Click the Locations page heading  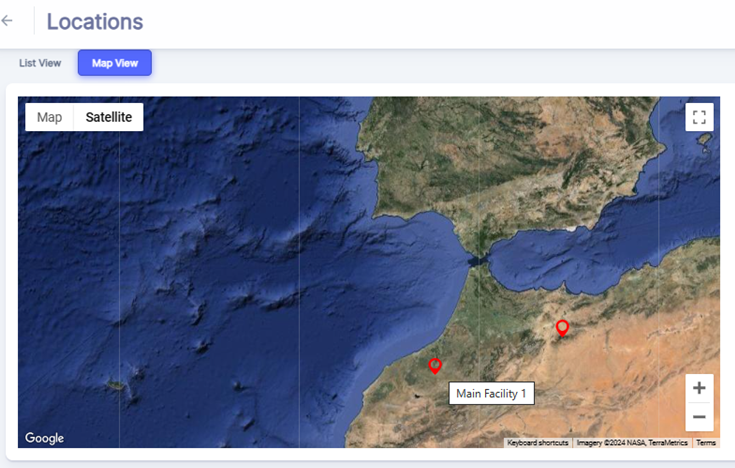pyautogui.click(x=95, y=21)
